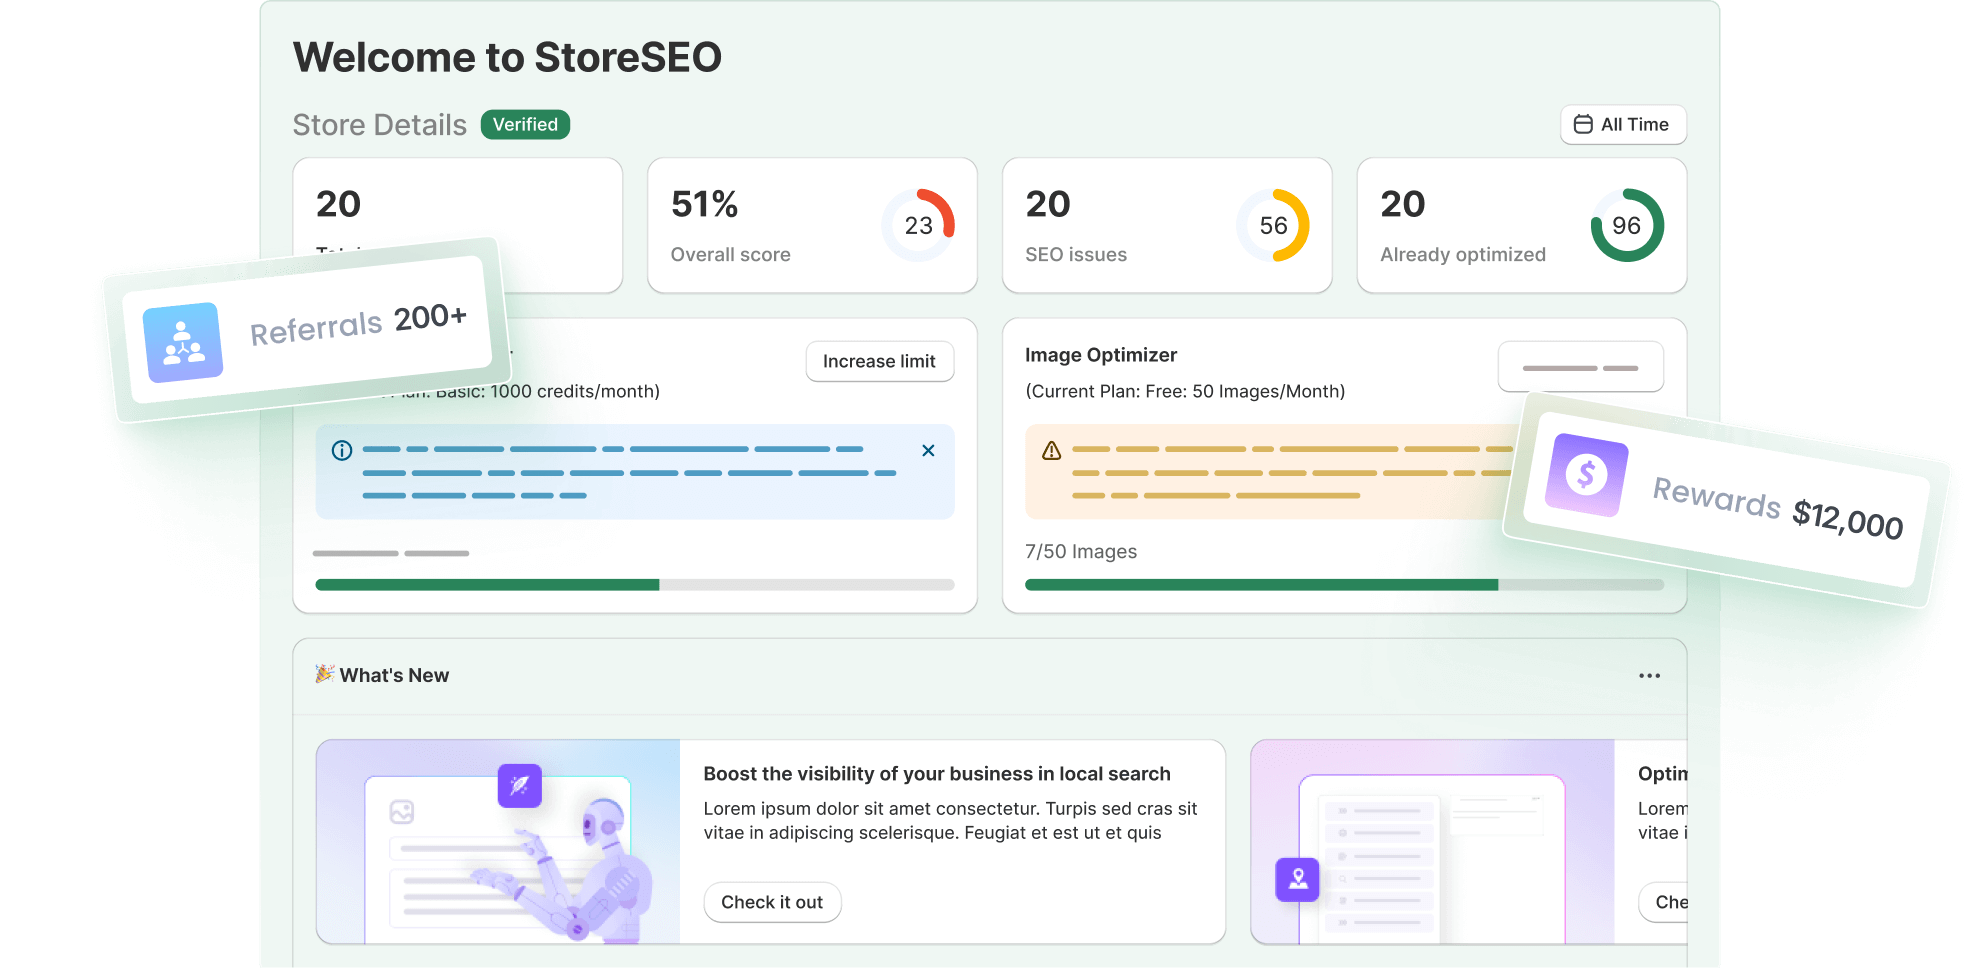Image resolution: width=1980 pixels, height=968 pixels.
Task: Click the Rewards $12,000 card
Action: click(x=1726, y=500)
